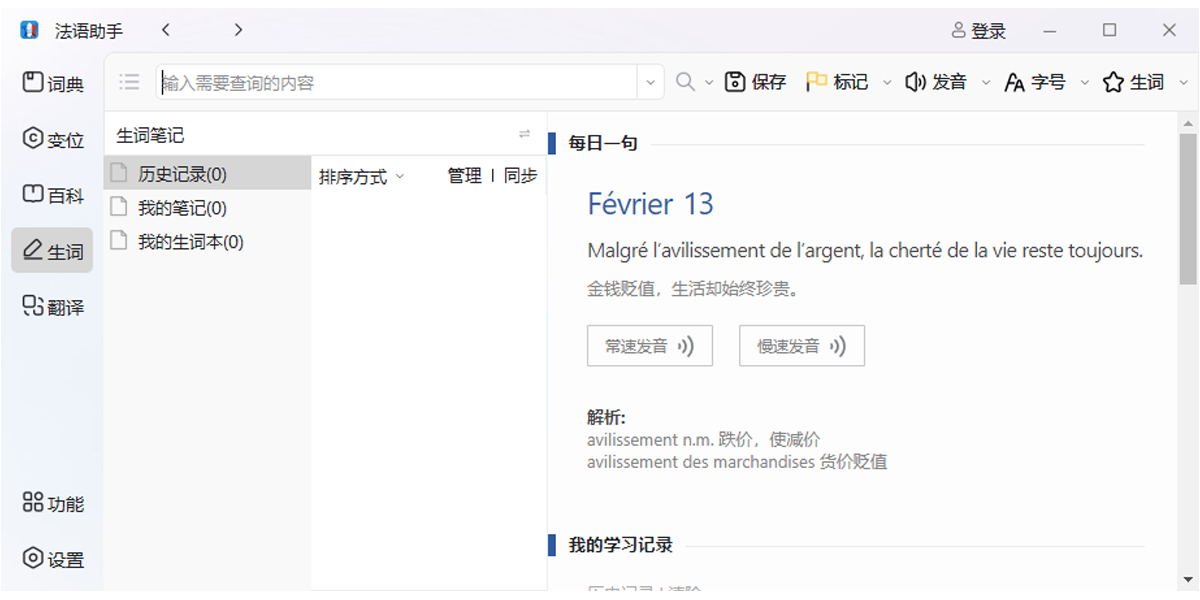Open the 排序方式 sort dropdown

[x=361, y=177]
